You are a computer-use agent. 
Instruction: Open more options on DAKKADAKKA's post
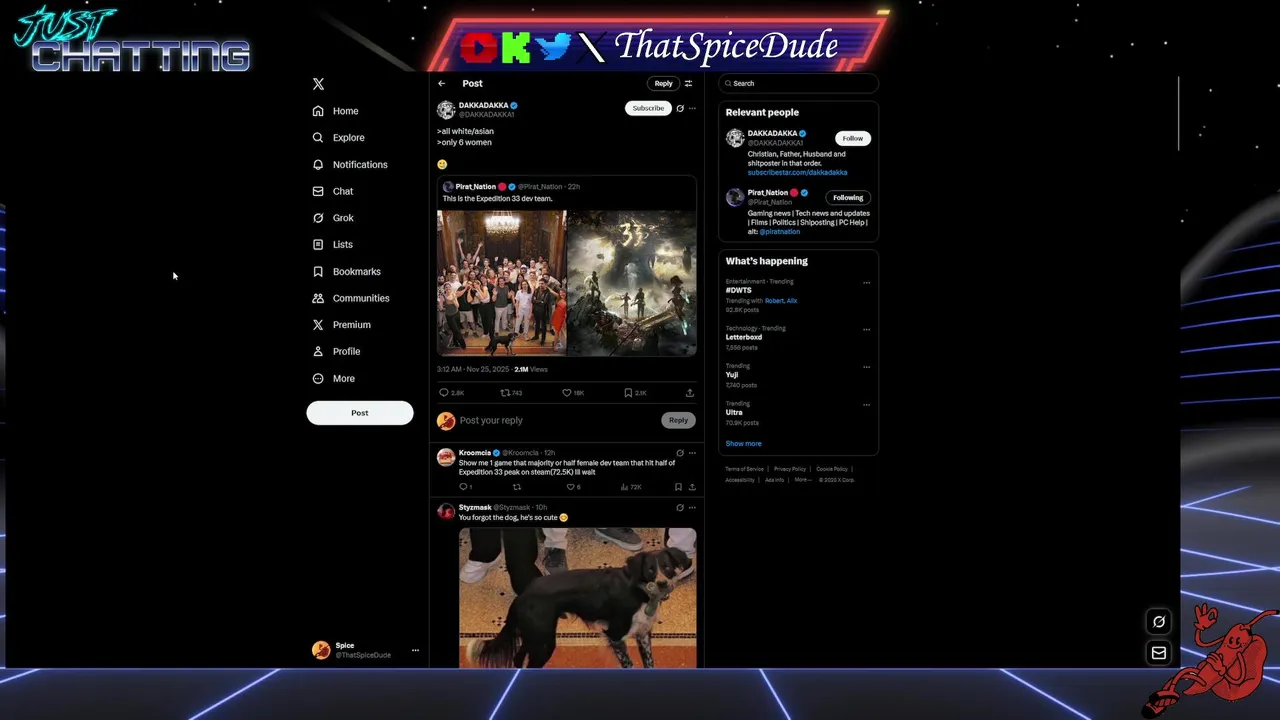pyautogui.click(x=692, y=108)
